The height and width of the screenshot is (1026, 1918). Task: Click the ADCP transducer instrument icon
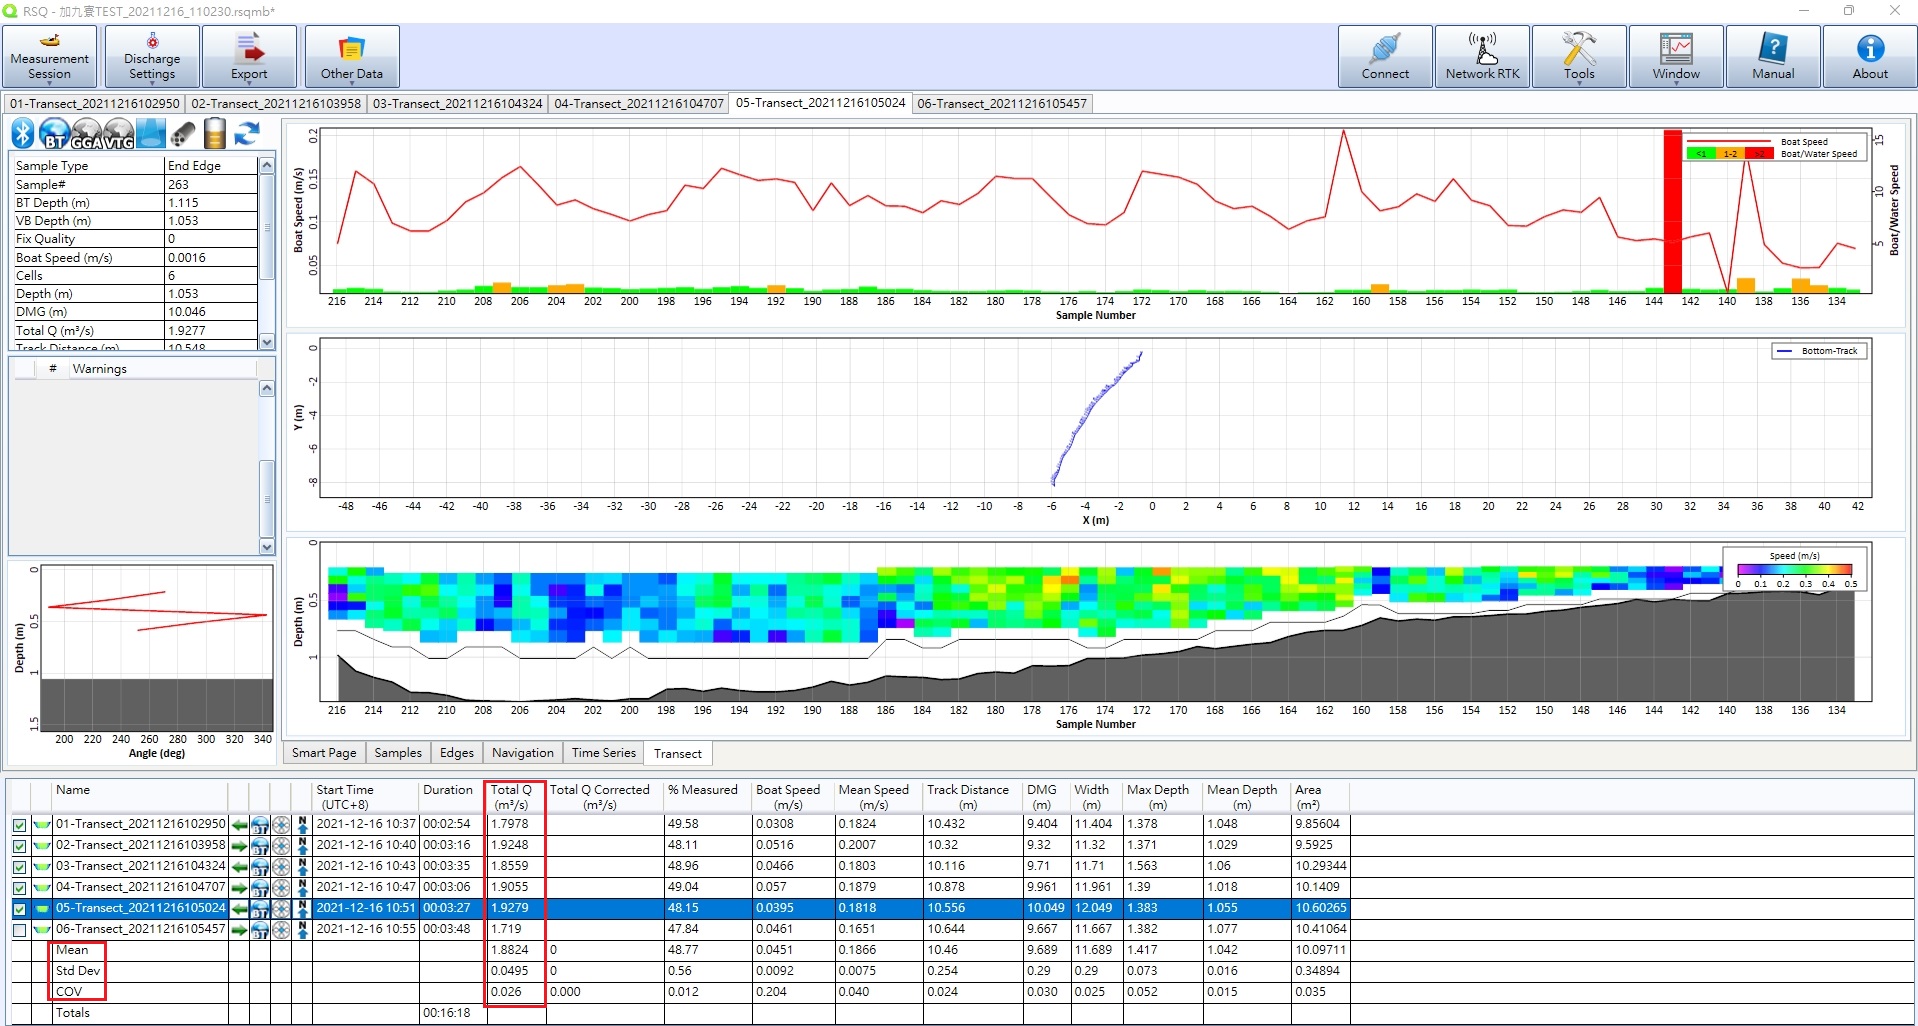click(183, 133)
